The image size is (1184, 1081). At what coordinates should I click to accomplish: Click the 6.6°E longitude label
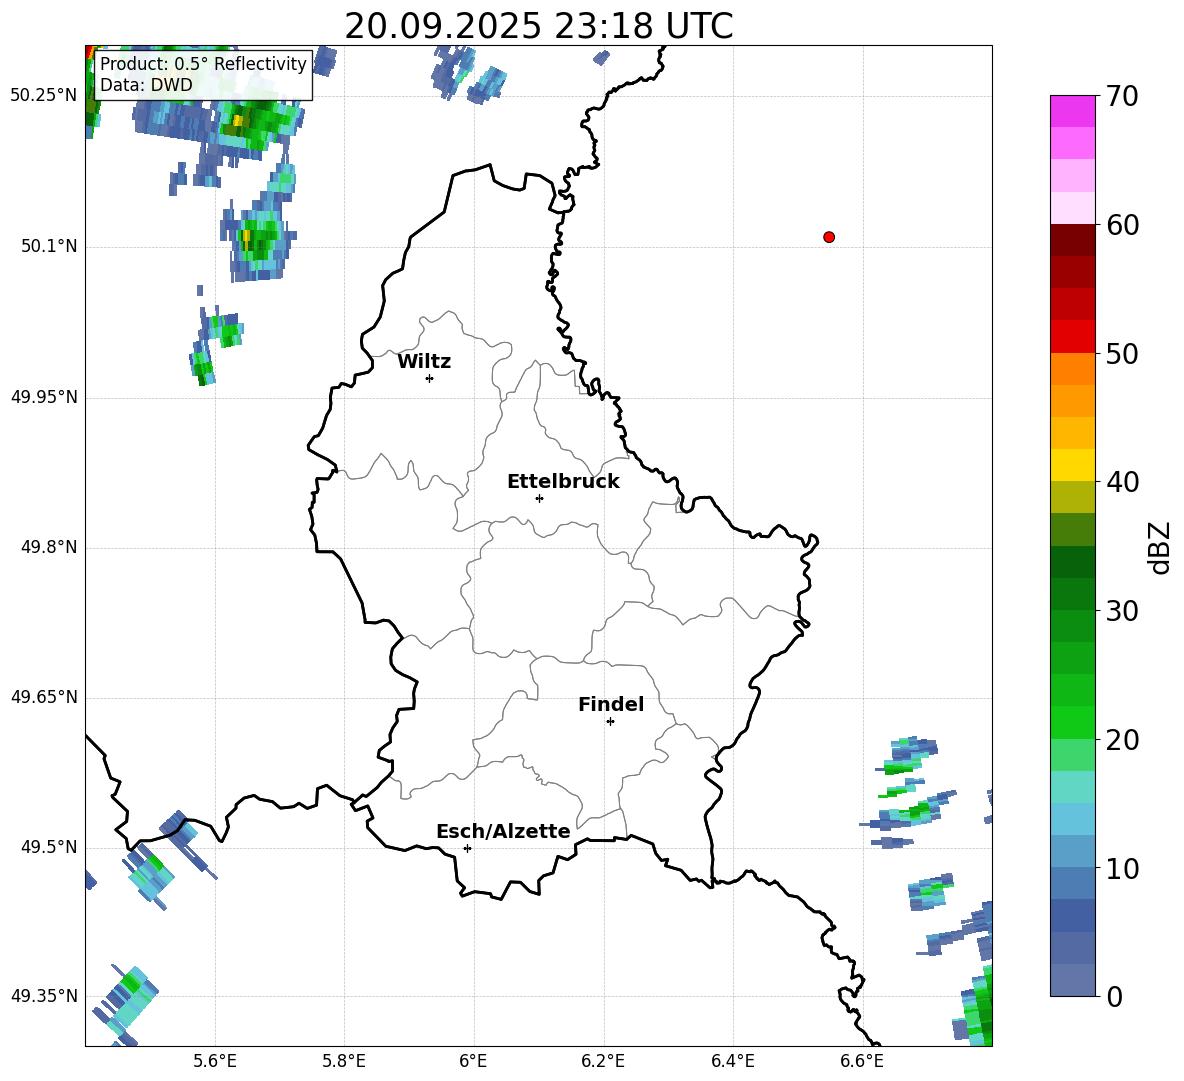pos(862,1061)
